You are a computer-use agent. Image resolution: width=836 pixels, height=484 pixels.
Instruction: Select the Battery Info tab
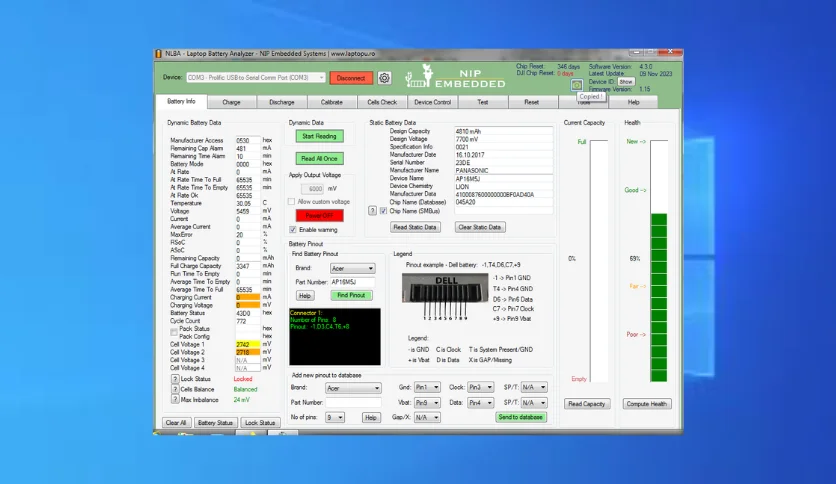[181, 101]
